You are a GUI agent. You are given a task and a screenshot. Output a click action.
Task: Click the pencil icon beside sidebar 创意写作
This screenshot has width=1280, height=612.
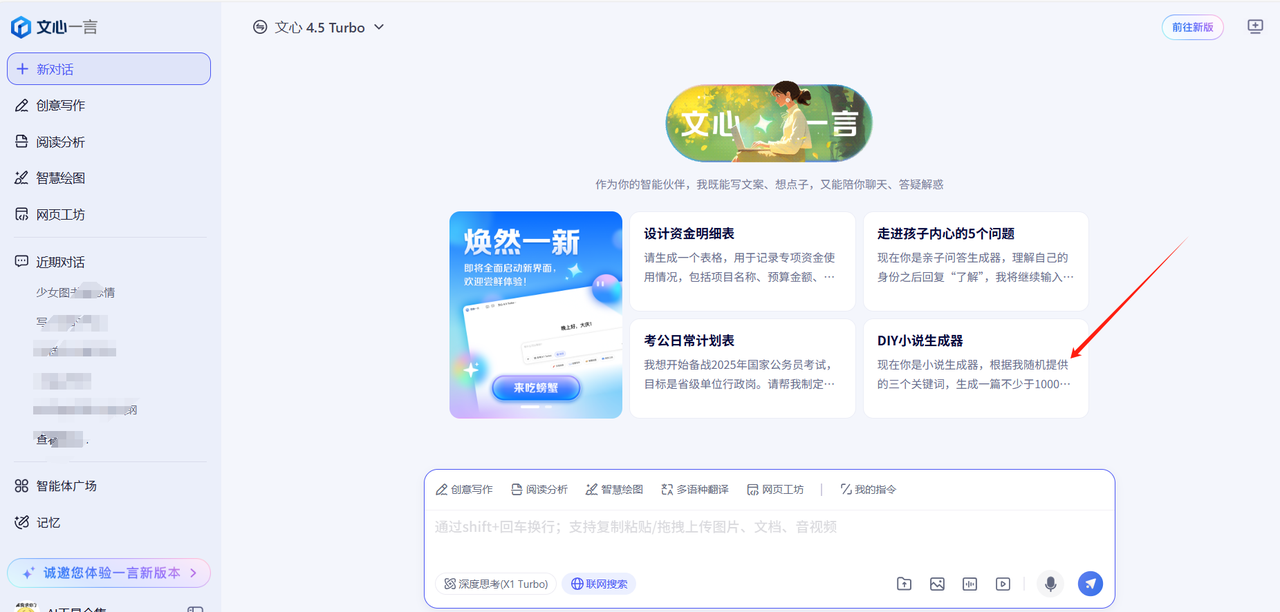pos(21,105)
